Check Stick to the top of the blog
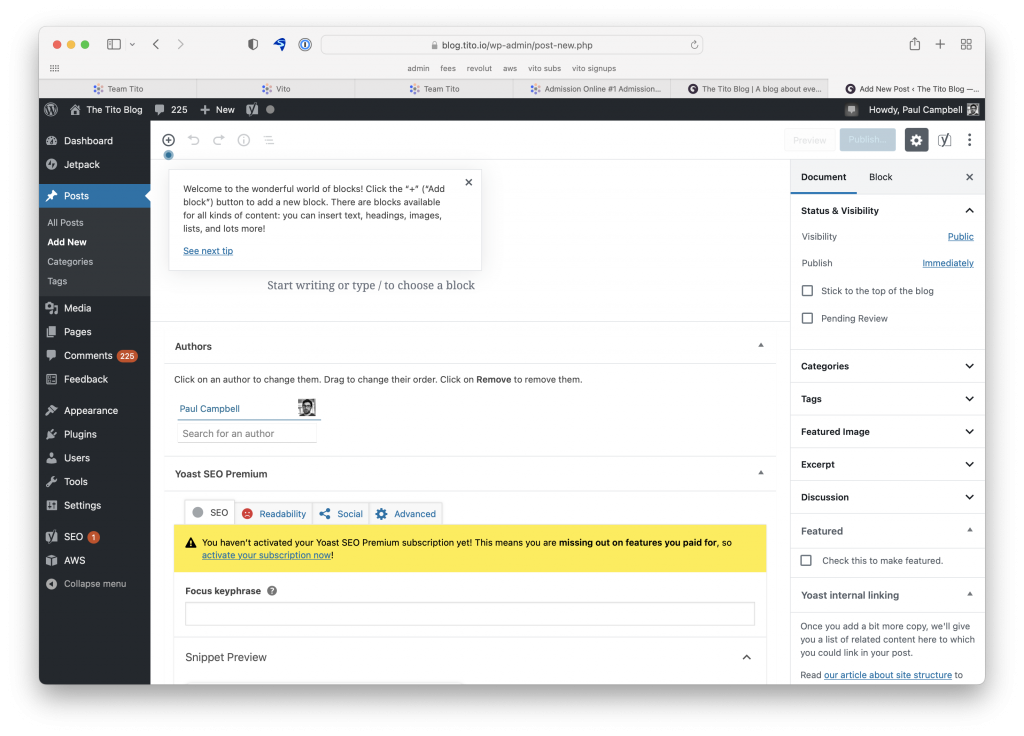Viewport: 1024px width, 736px height. coord(808,291)
